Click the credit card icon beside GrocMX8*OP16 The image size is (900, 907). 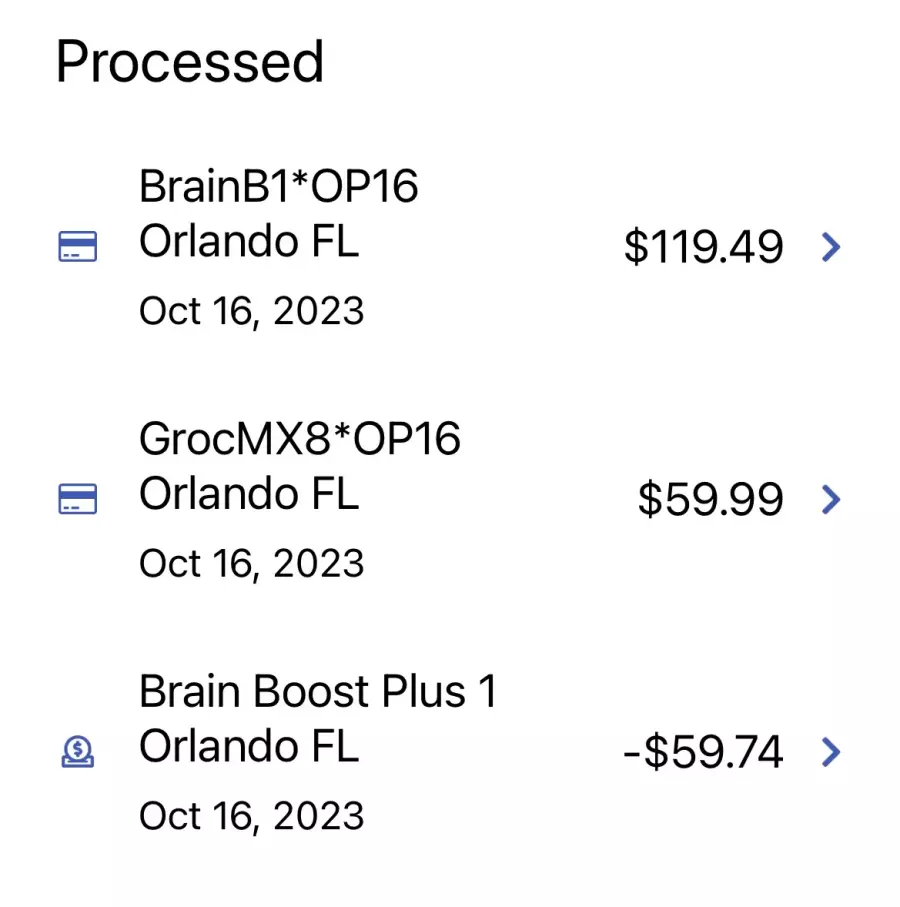[x=78, y=499]
